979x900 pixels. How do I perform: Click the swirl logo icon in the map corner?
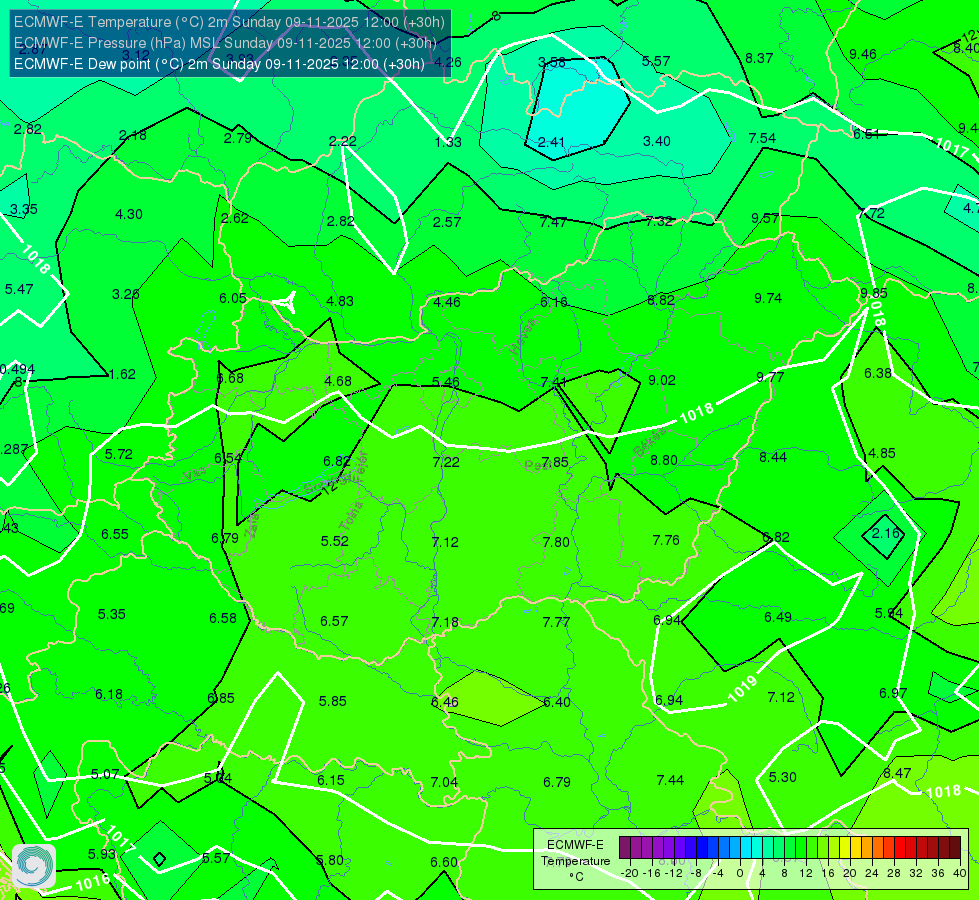coord(34,865)
